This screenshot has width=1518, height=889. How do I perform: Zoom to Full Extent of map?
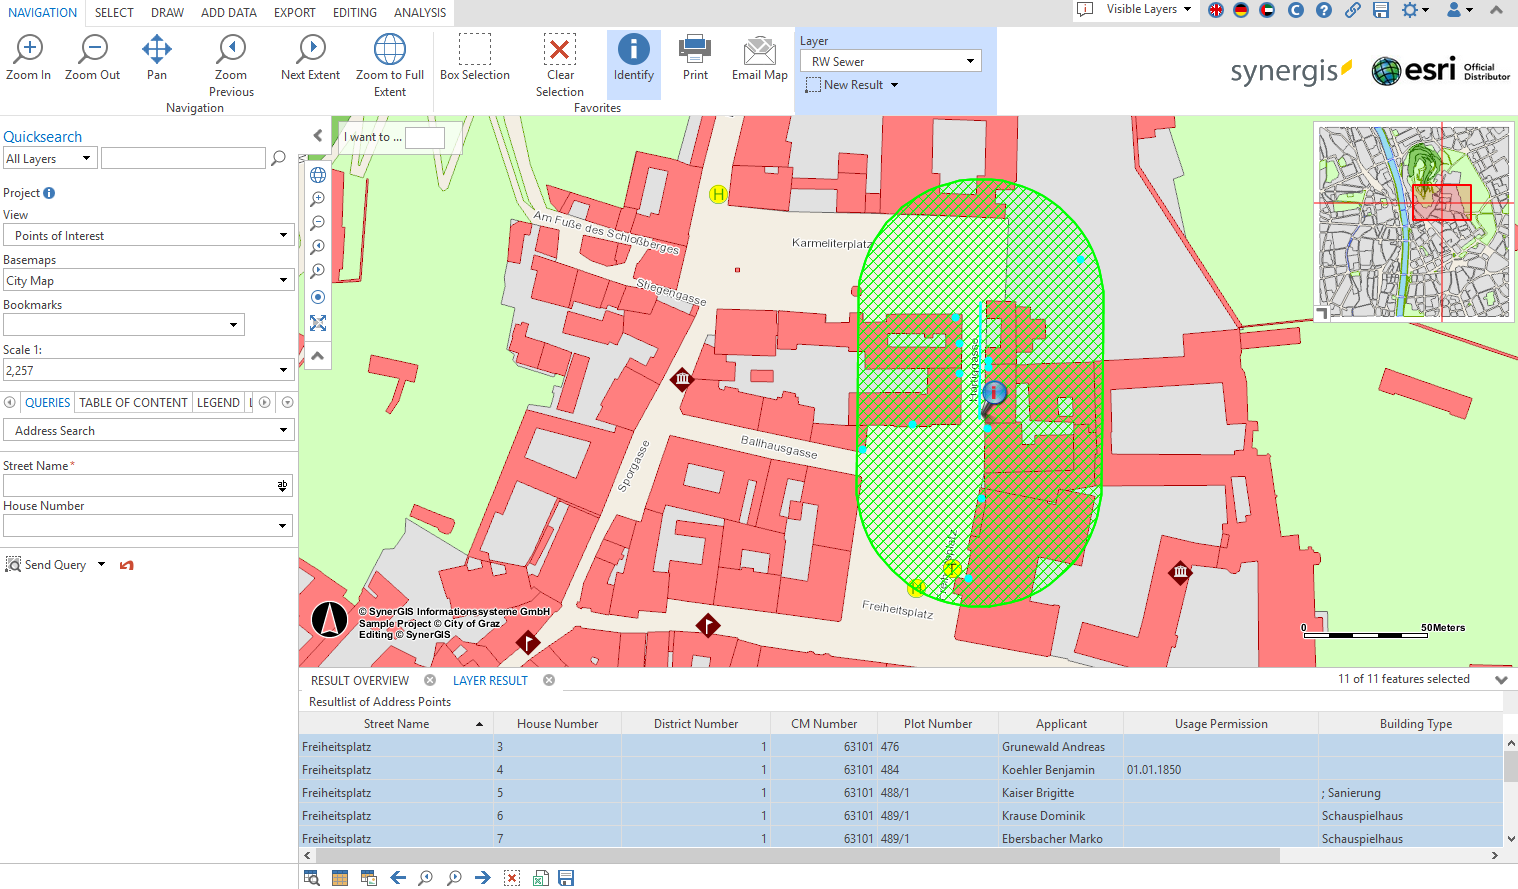point(389,58)
